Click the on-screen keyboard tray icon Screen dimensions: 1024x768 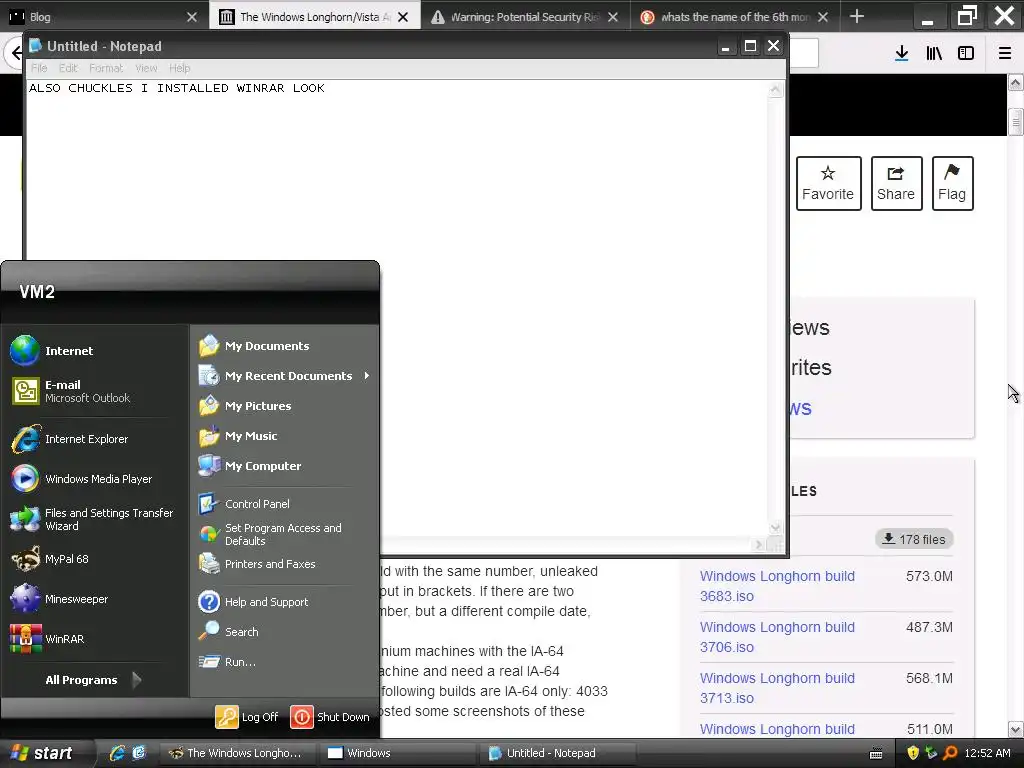(x=876, y=754)
